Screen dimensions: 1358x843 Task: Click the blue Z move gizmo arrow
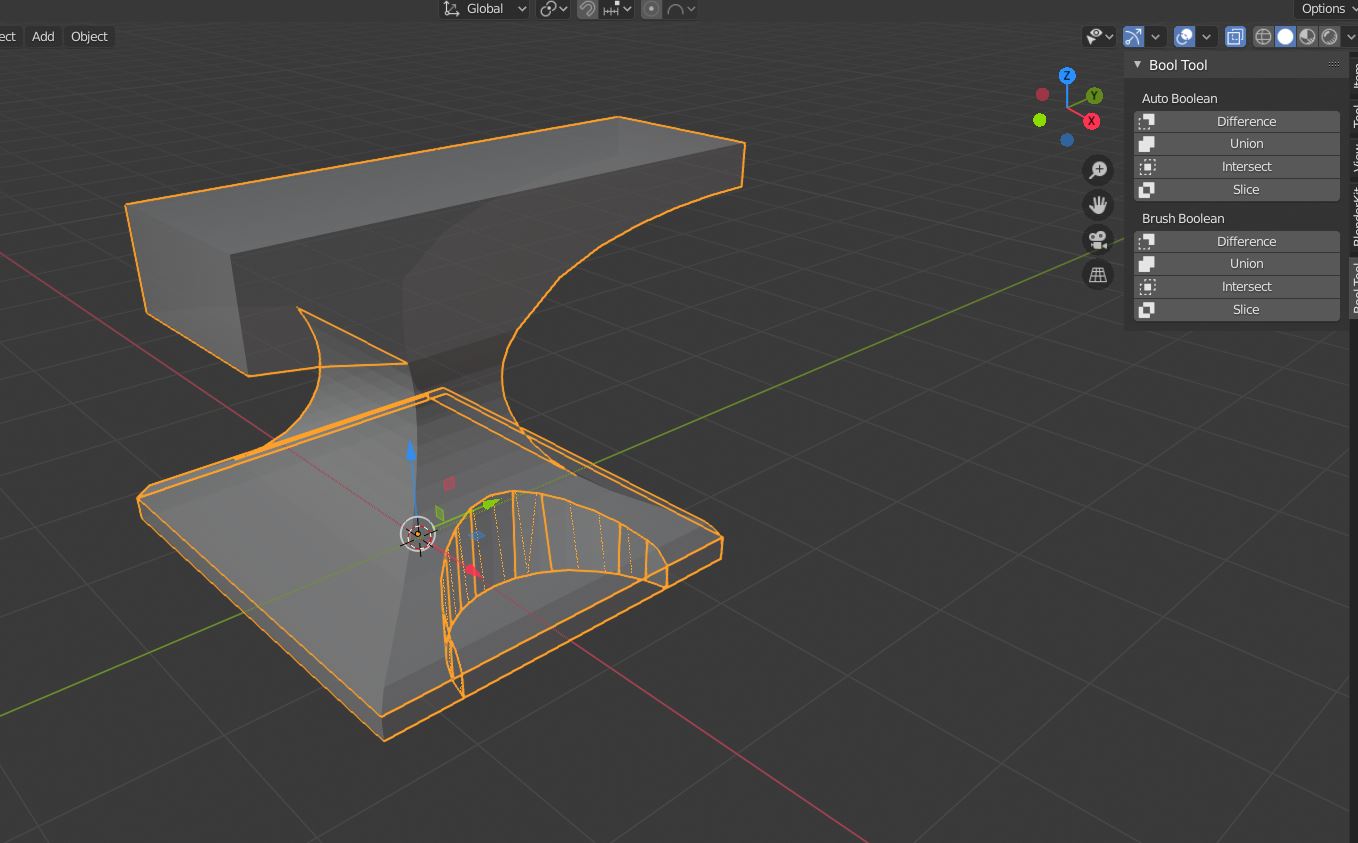pyautogui.click(x=411, y=452)
